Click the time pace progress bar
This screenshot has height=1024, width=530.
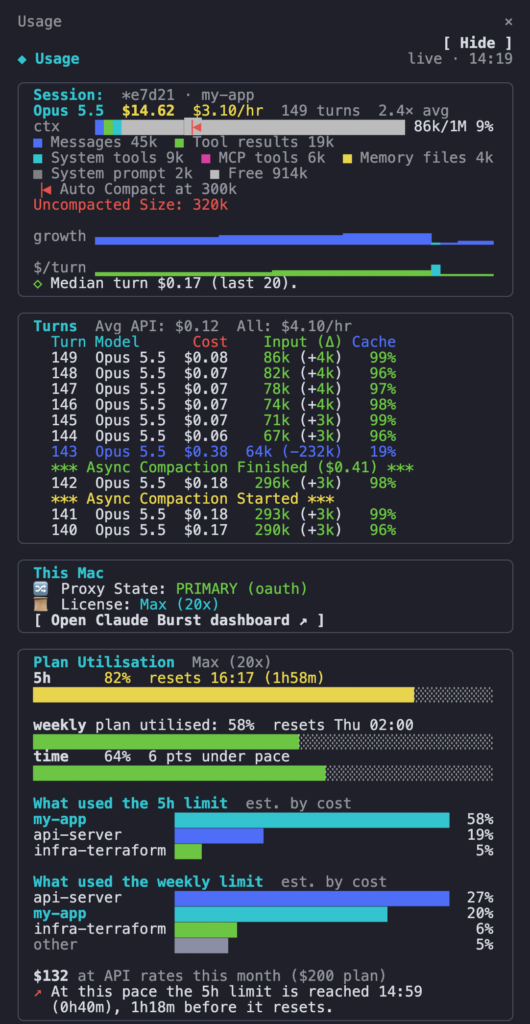pyautogui.click(x=263, y=773)
